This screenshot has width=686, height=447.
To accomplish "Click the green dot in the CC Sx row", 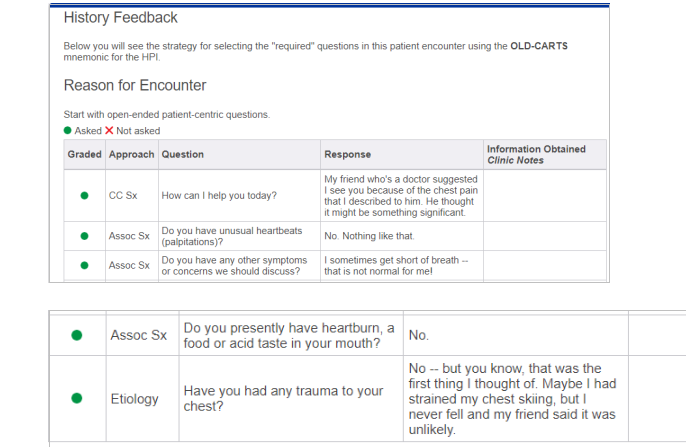I will [84, 195].
